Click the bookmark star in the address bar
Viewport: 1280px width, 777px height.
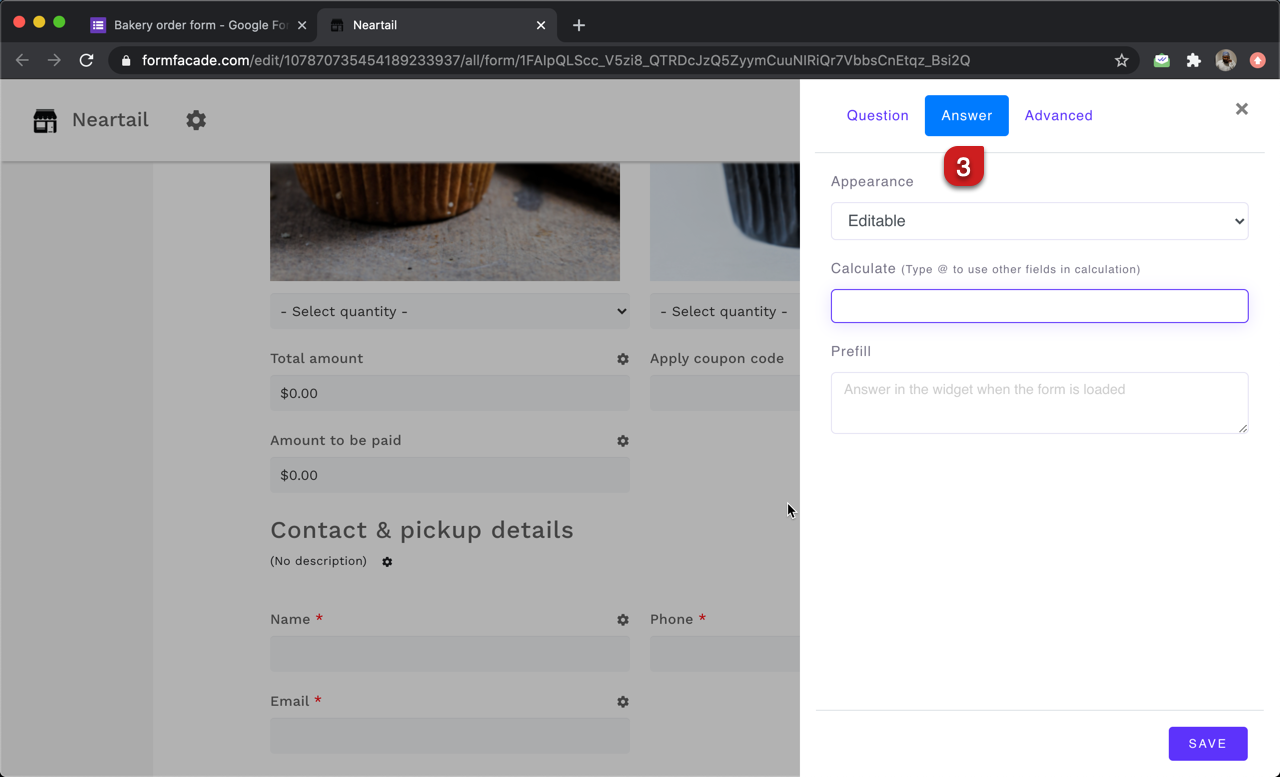point(1121,60)
